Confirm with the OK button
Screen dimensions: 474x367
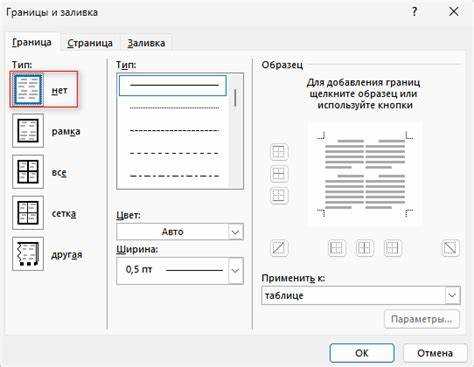coord(362,353)
